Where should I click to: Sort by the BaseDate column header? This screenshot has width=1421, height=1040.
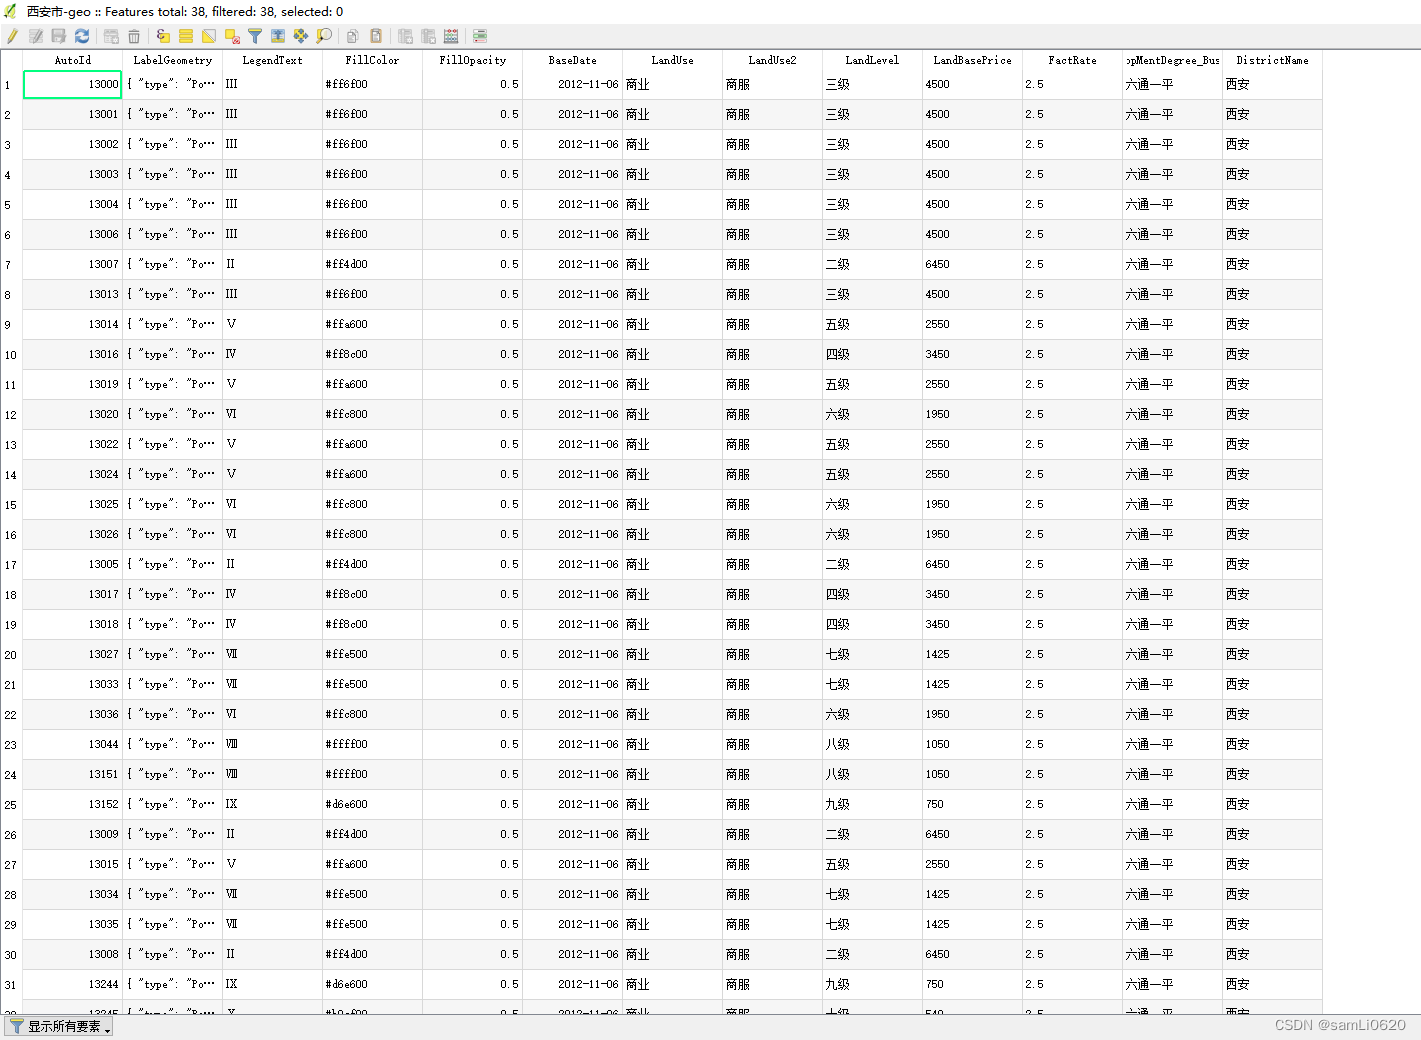point(572,60)
